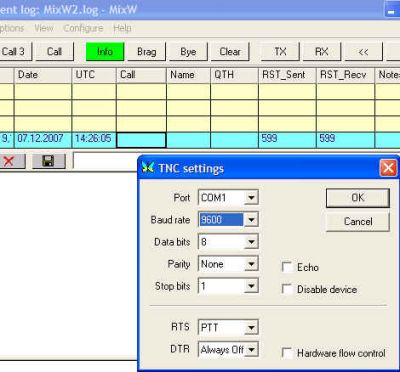
Task: Click the RX button
Action: pos(322,52)
